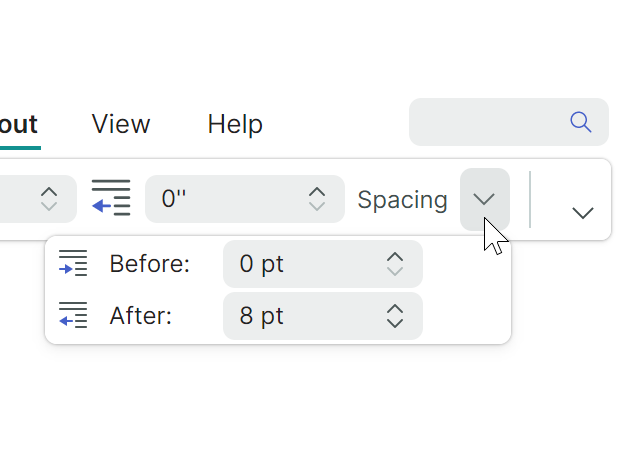620x466 pixels.
Task: Collapse the Spacing dropdown chevron
Action: [x=485, y=199]
